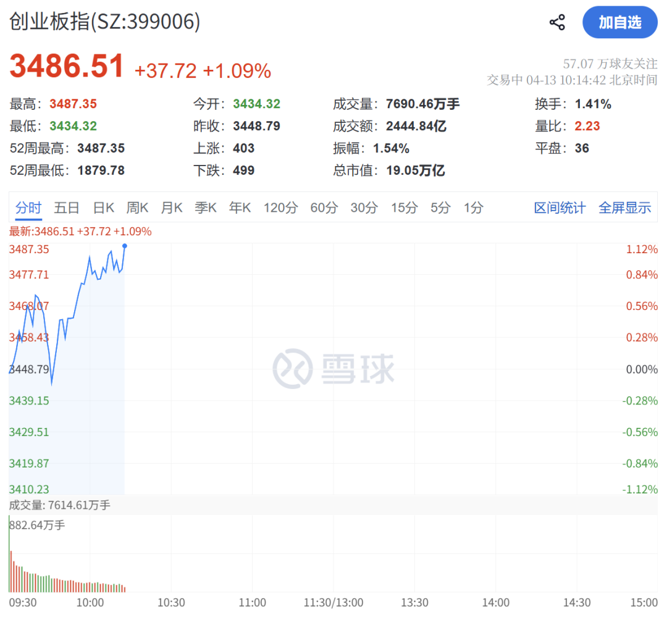Select the 五日 chart tab

67,208
